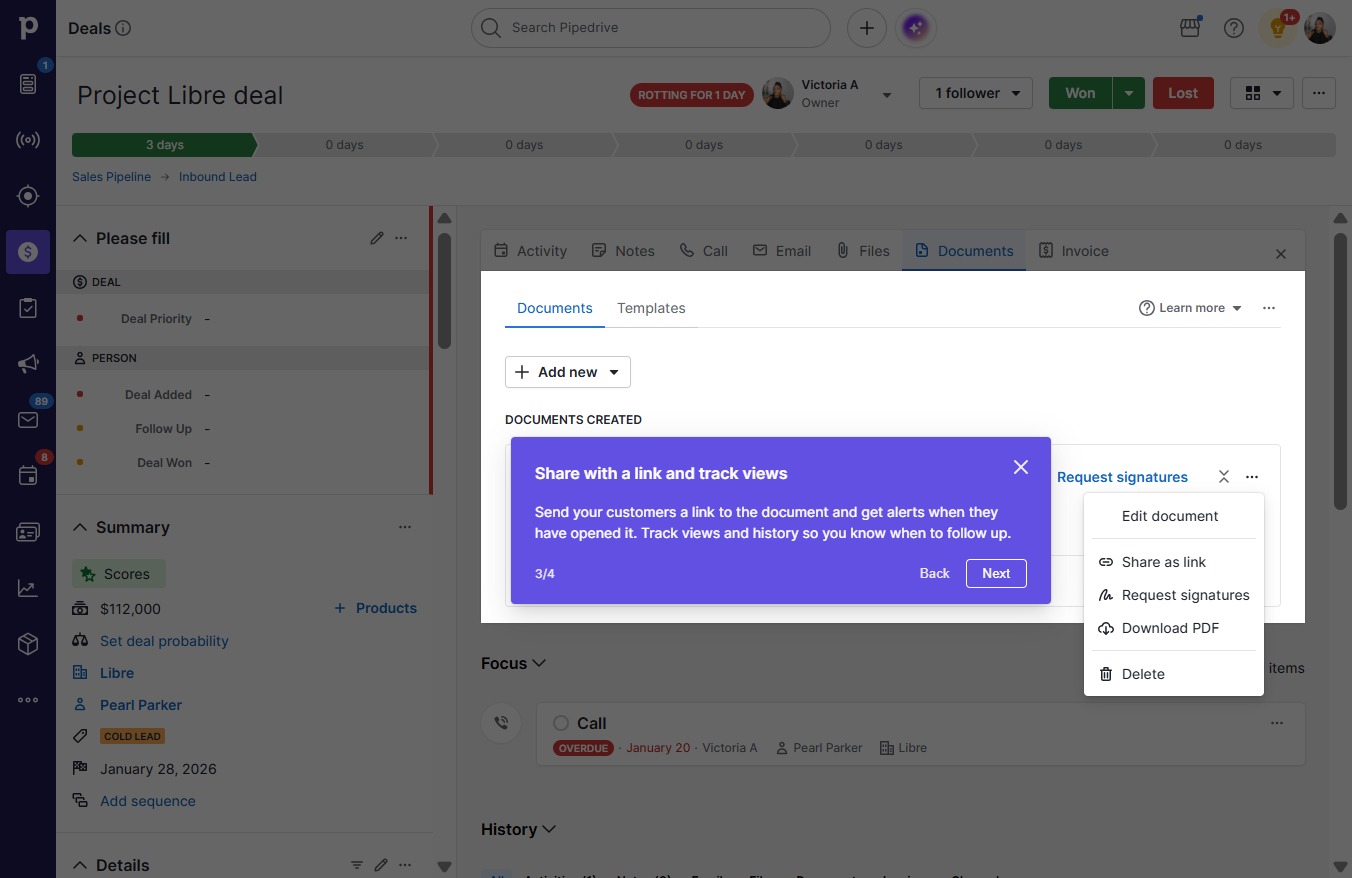The height and width of the screenshot is (878, 1352).
Task: Open the Learn more dropdown
Action: [1190, 308]
